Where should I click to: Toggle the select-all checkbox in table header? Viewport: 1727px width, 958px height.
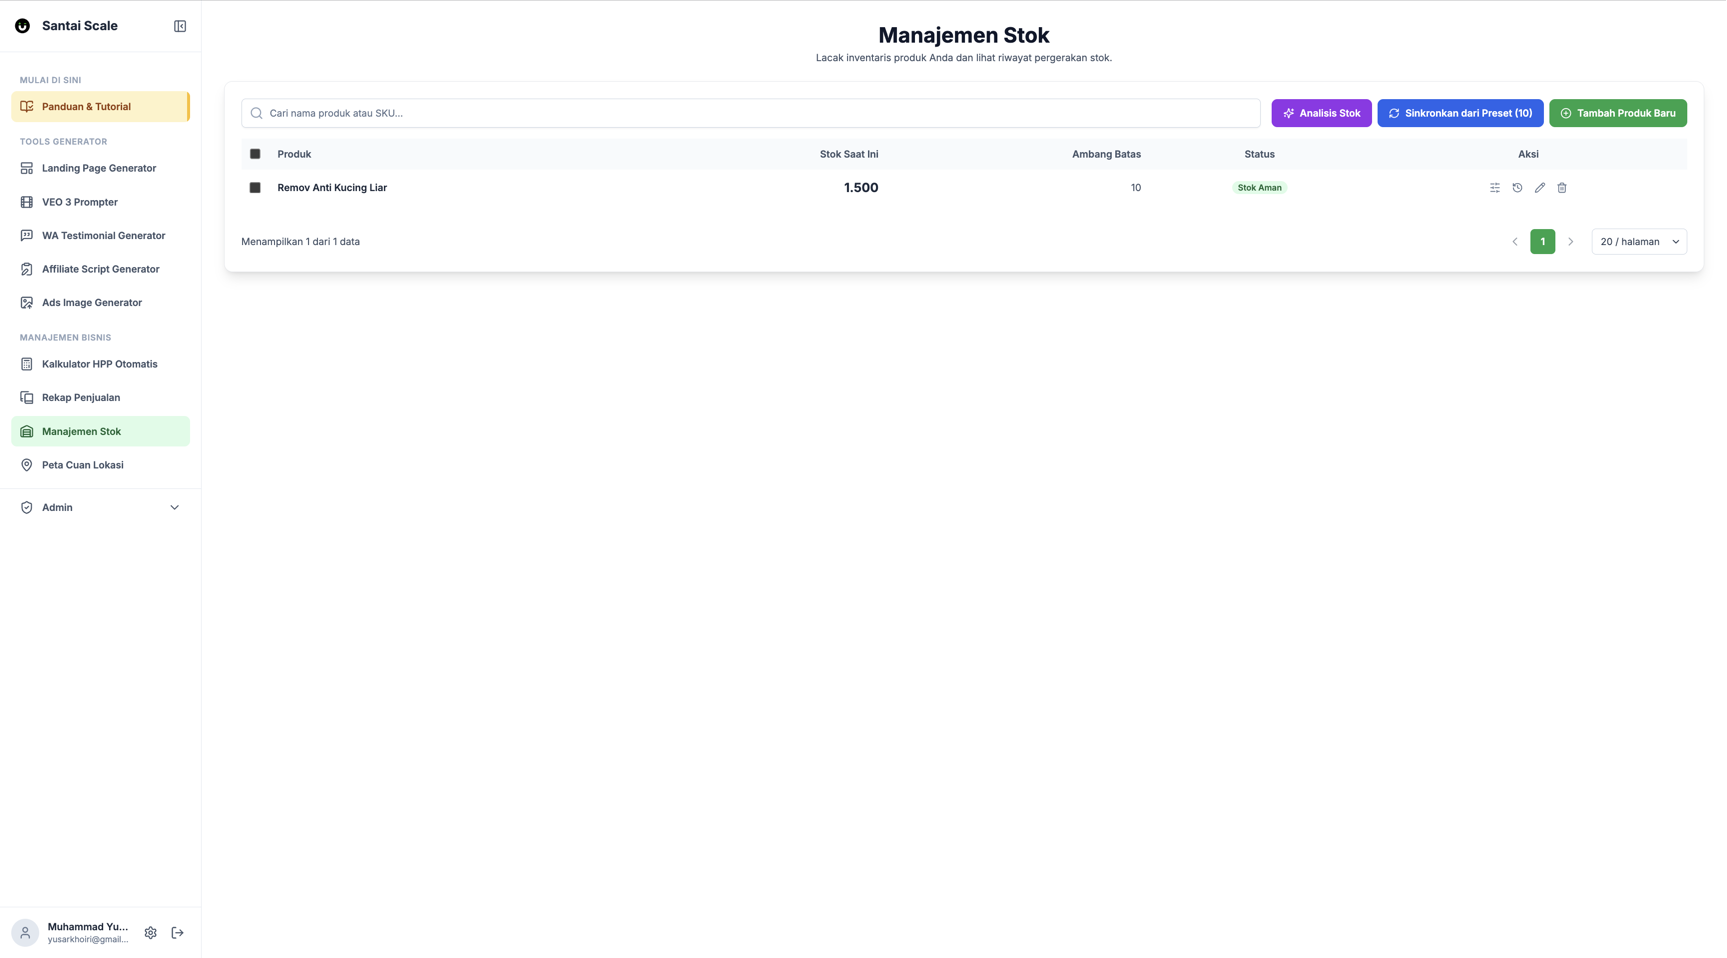pyautogui.click(x=255, y=154)
